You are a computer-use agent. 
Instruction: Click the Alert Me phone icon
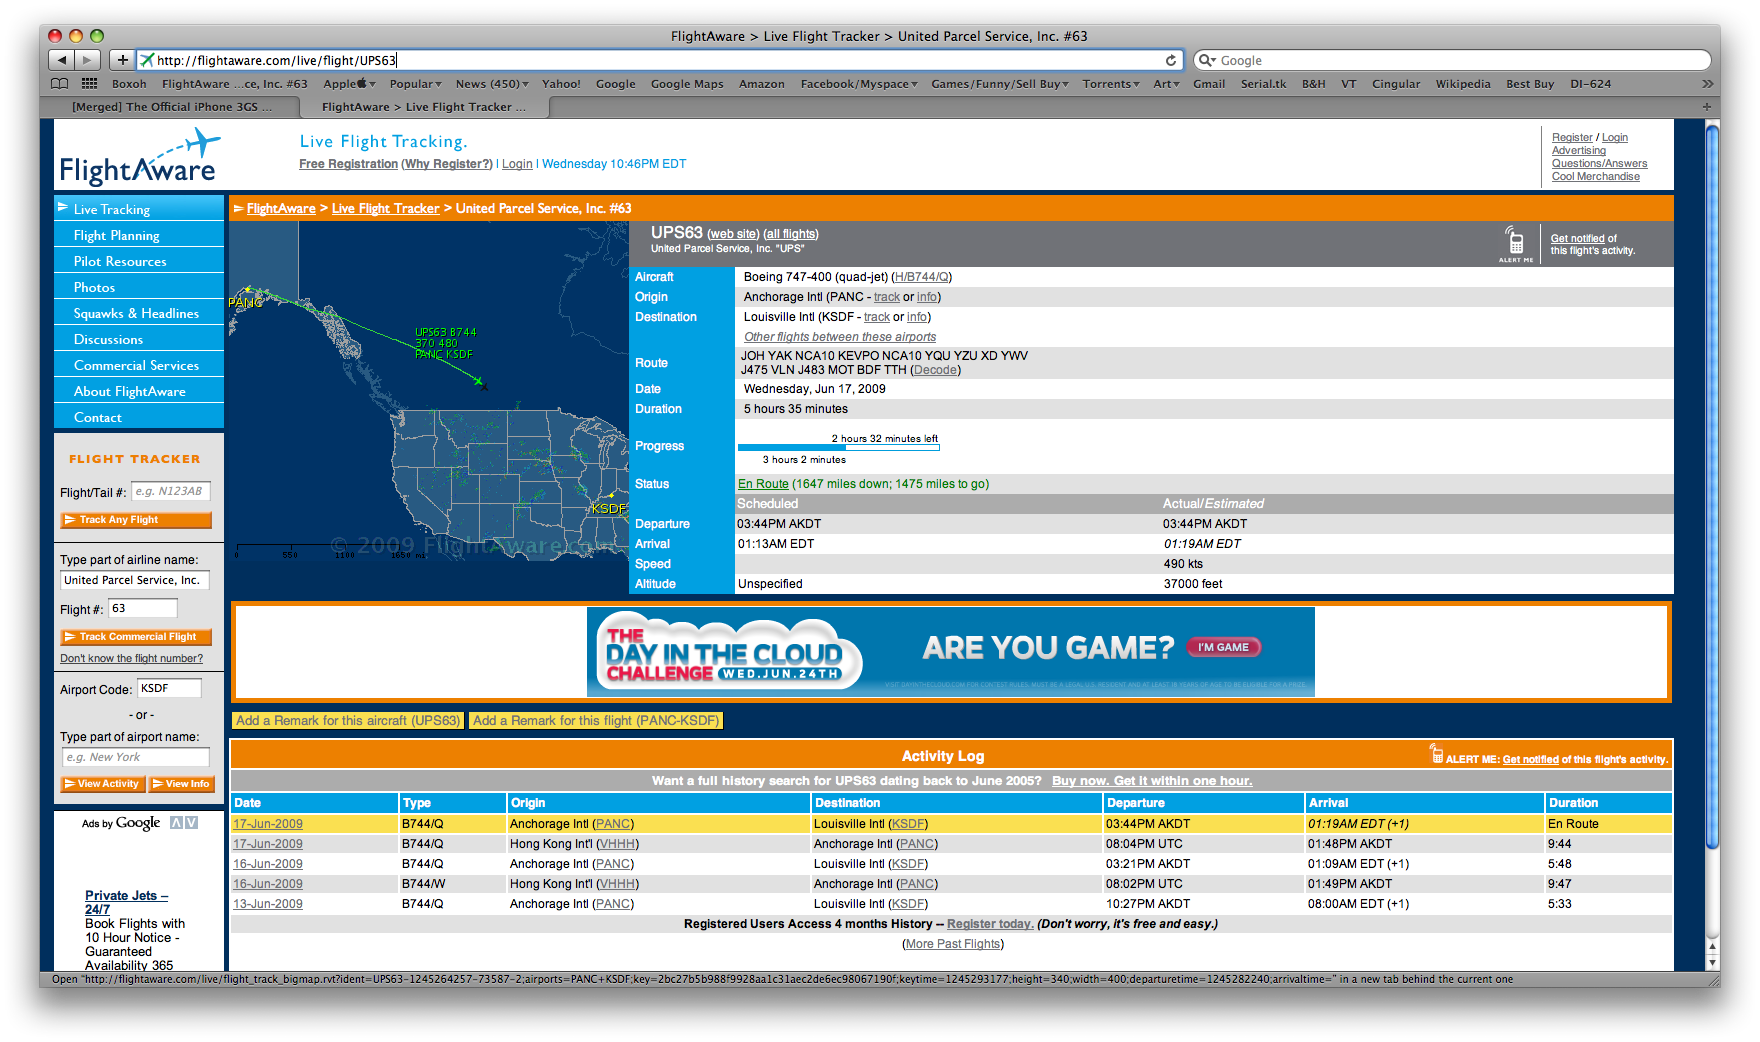coord(1516,243)
